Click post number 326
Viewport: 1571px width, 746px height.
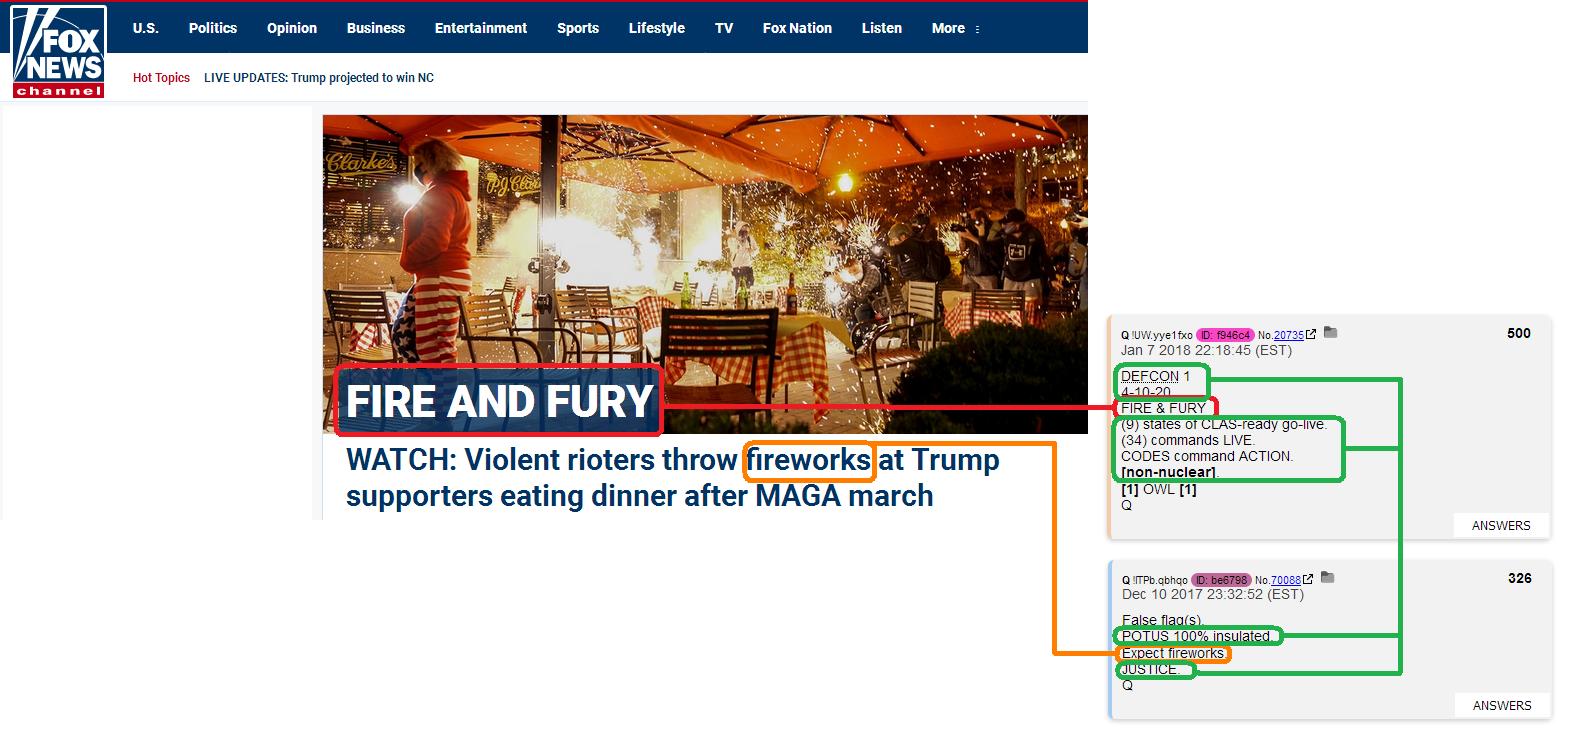tap(1519, 578)
